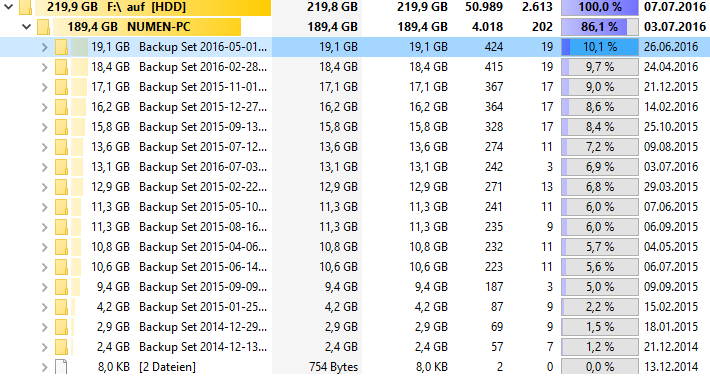Click folder icon of Backup Set 2015-02-22

(x=61, y=187)
